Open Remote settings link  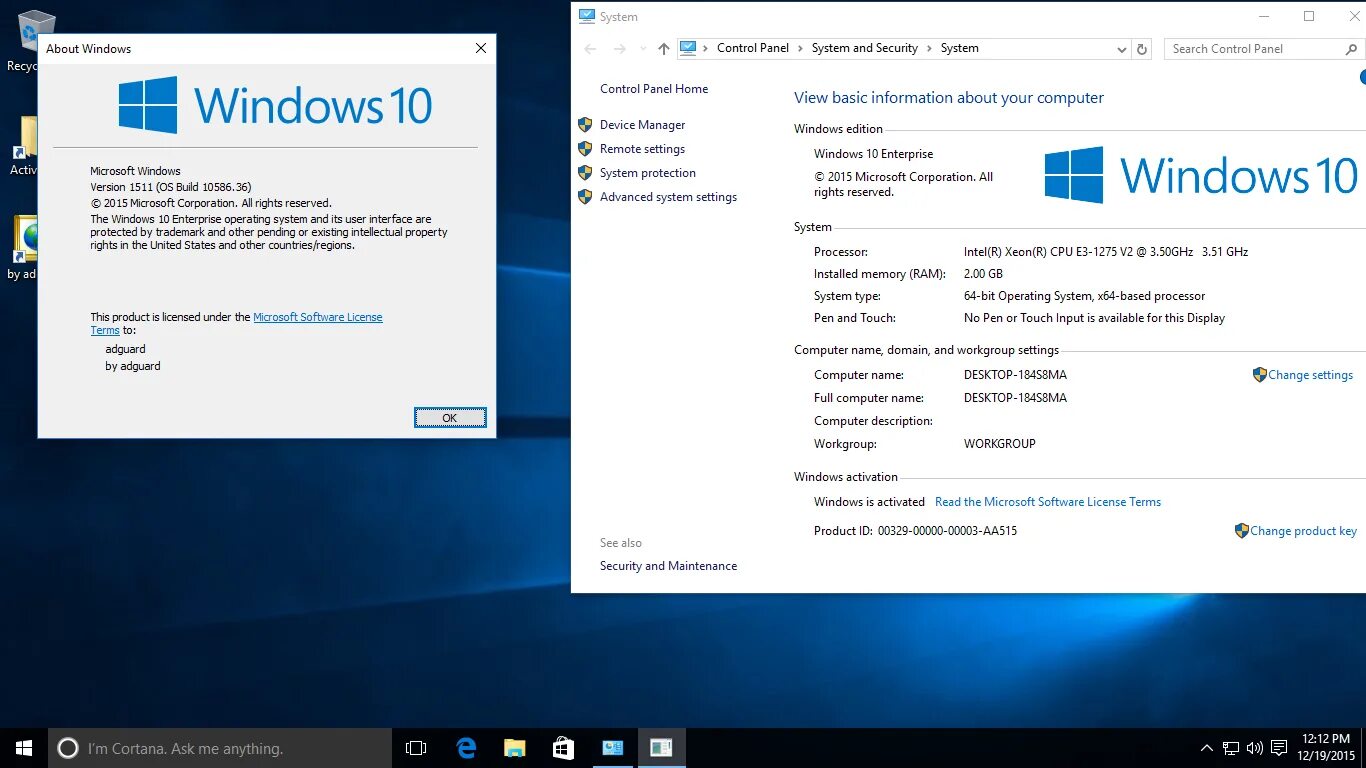643,149
